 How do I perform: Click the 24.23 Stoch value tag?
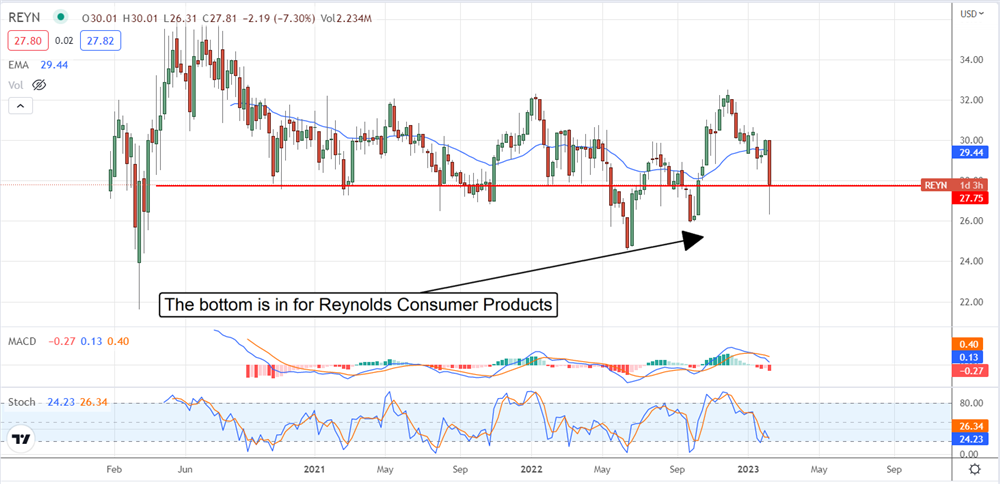point(967,436)
